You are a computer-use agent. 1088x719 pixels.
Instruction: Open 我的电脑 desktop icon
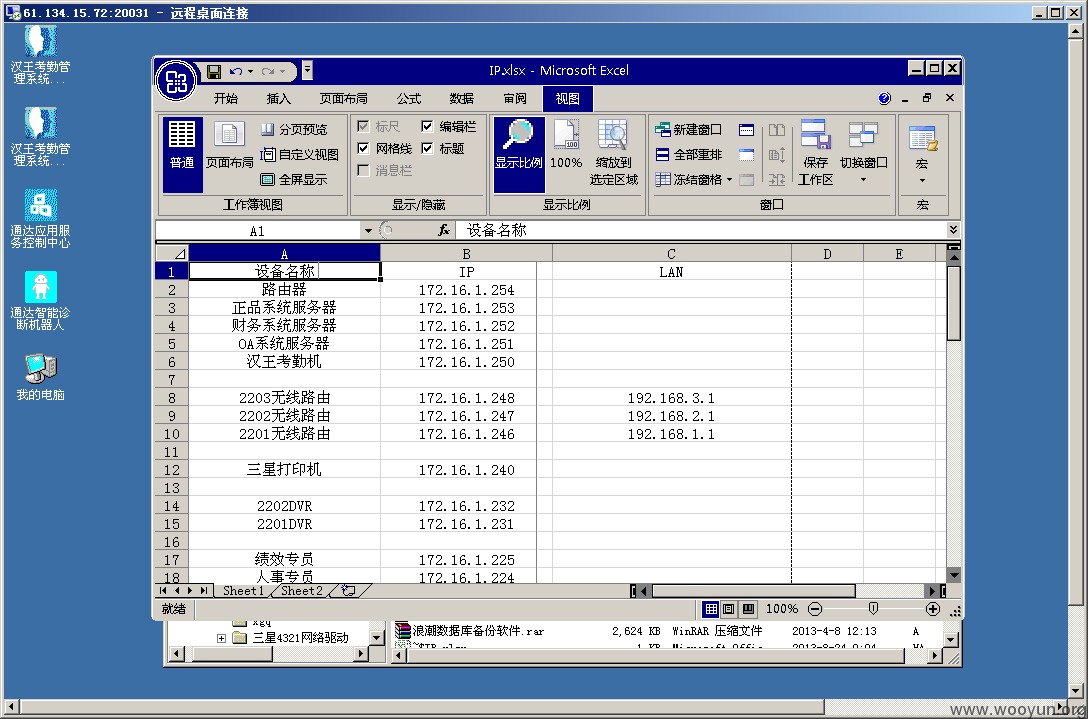[40, 378]
